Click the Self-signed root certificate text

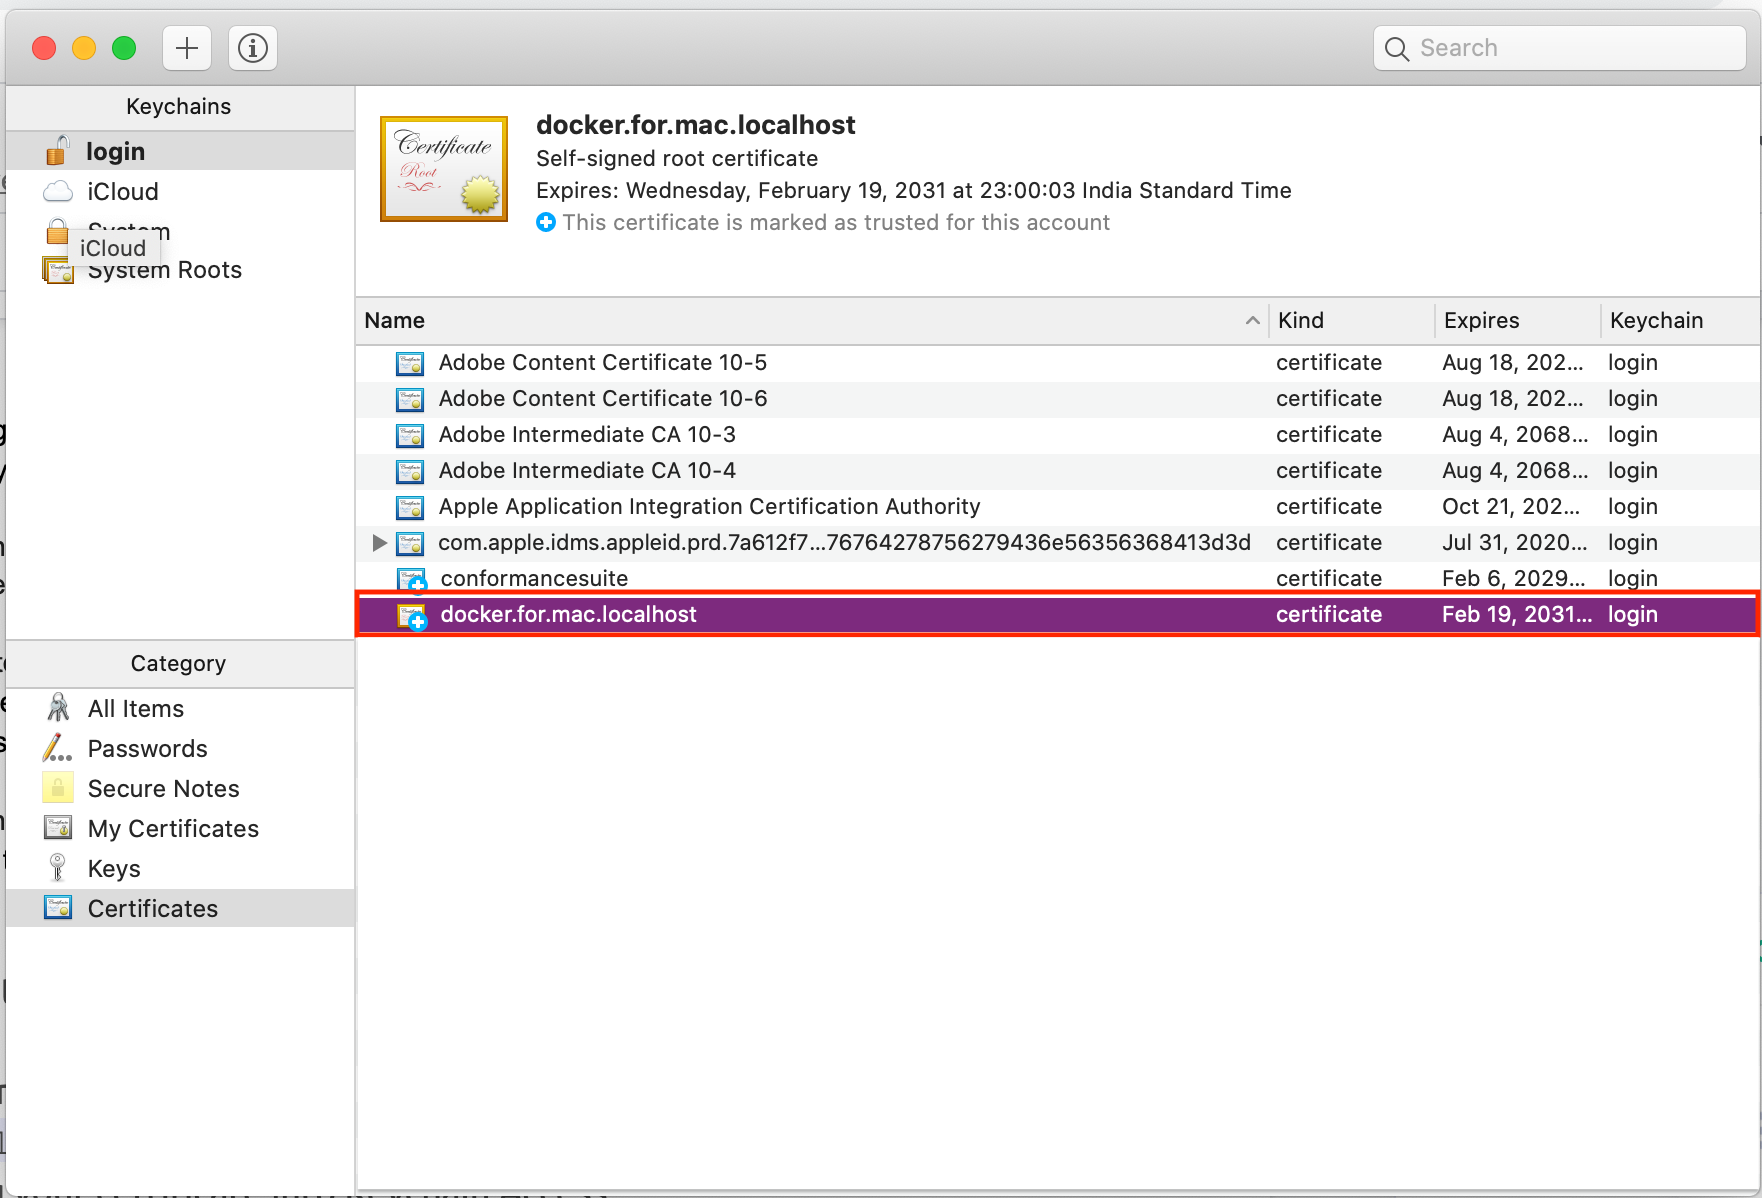pyautogui.click(x=677, y=158)
